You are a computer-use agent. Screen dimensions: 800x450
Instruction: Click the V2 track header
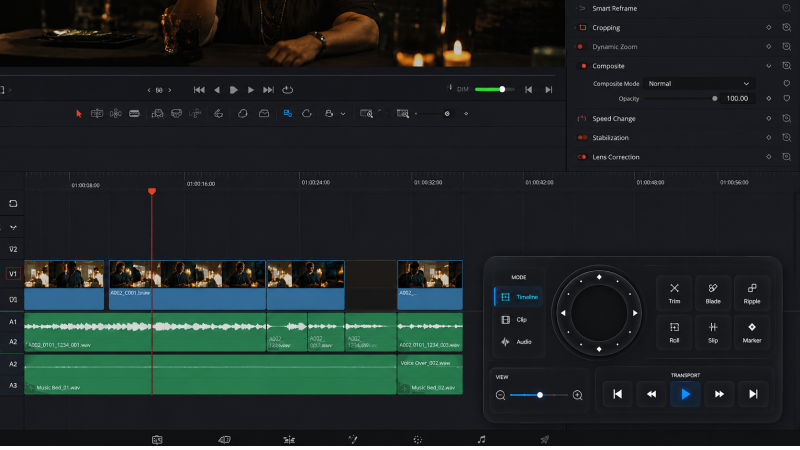coord(13,249)
